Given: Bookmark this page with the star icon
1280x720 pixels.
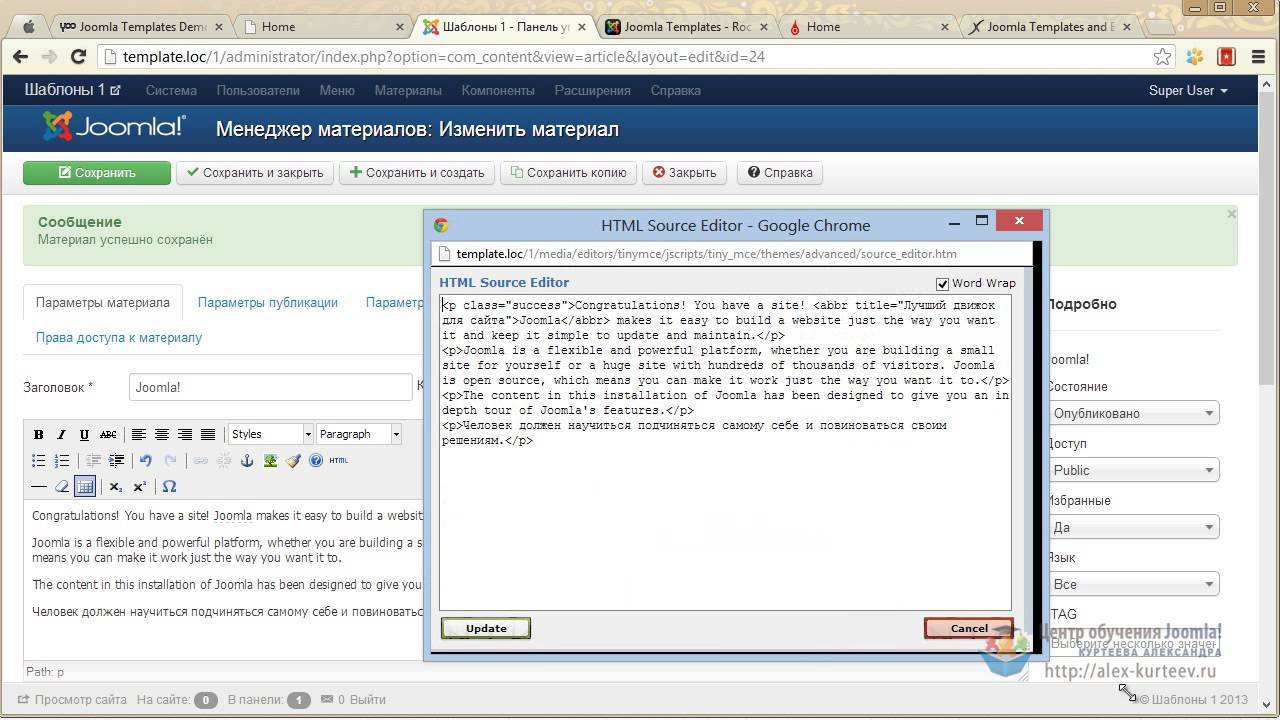Looking at the screenshot, I should (x=1162, y=57).
